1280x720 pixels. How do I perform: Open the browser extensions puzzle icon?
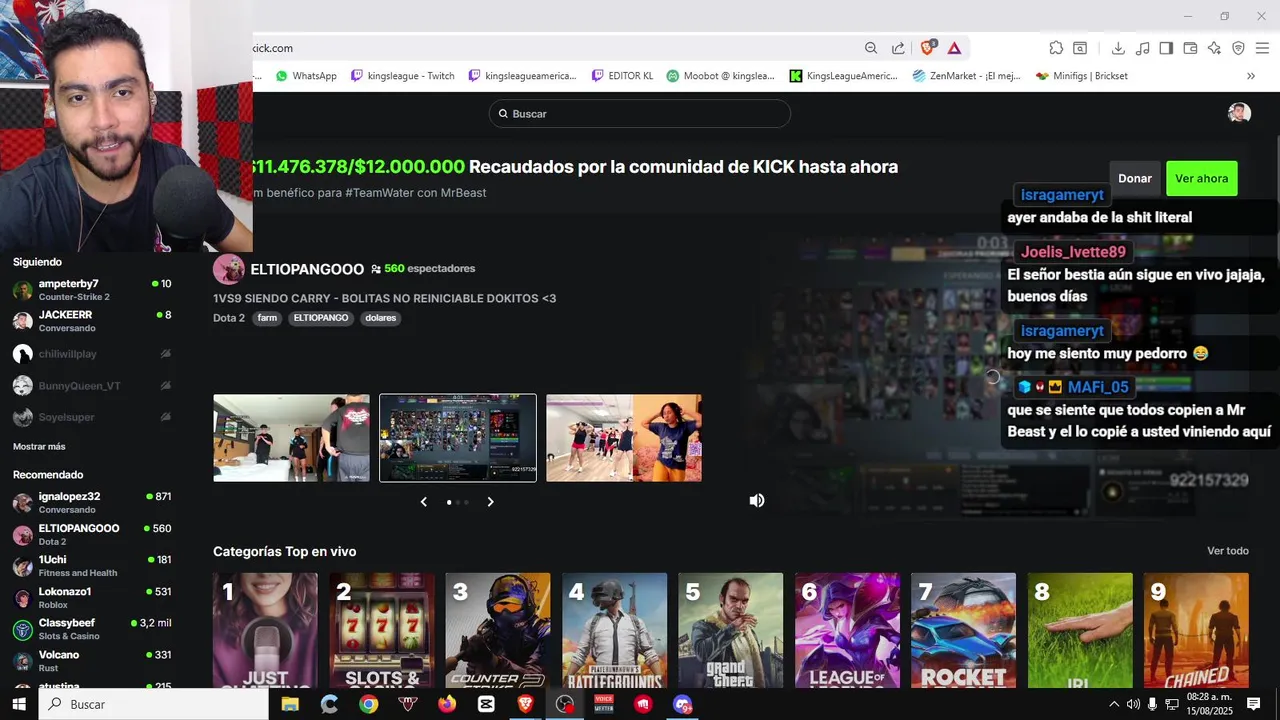tap(1056, 48)
